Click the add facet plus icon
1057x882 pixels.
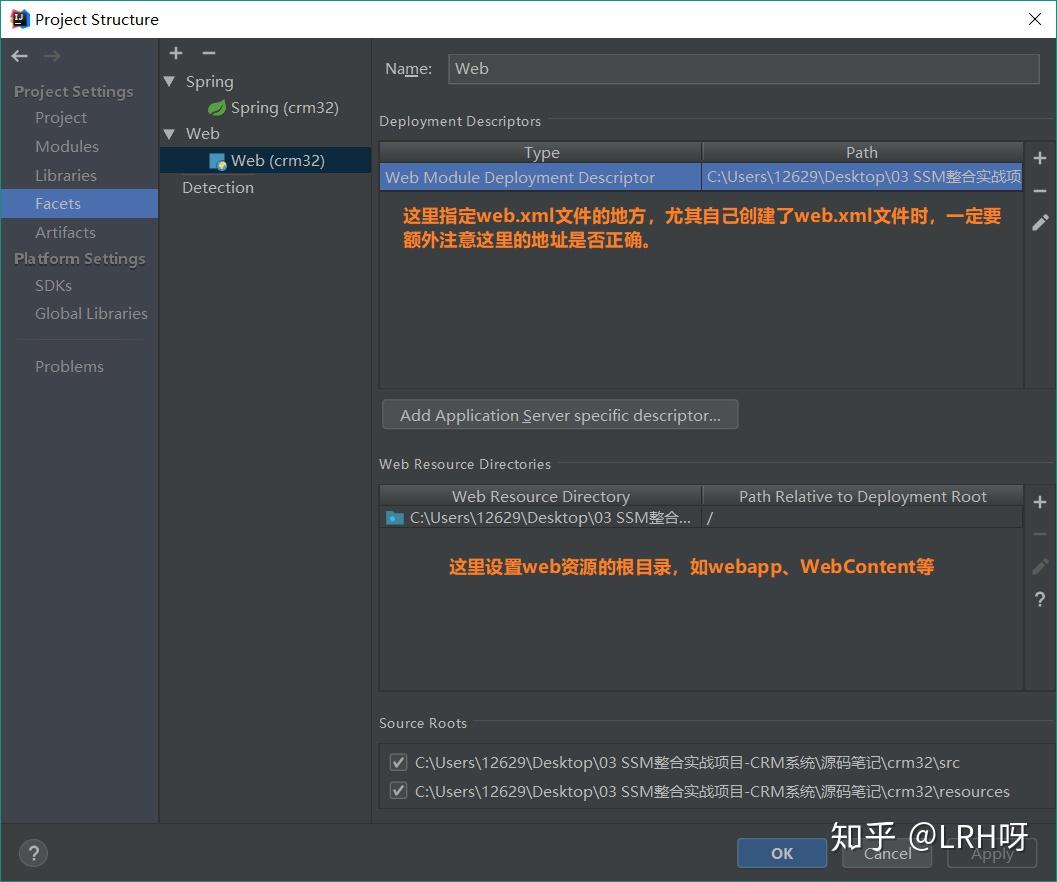coord(176,53)
